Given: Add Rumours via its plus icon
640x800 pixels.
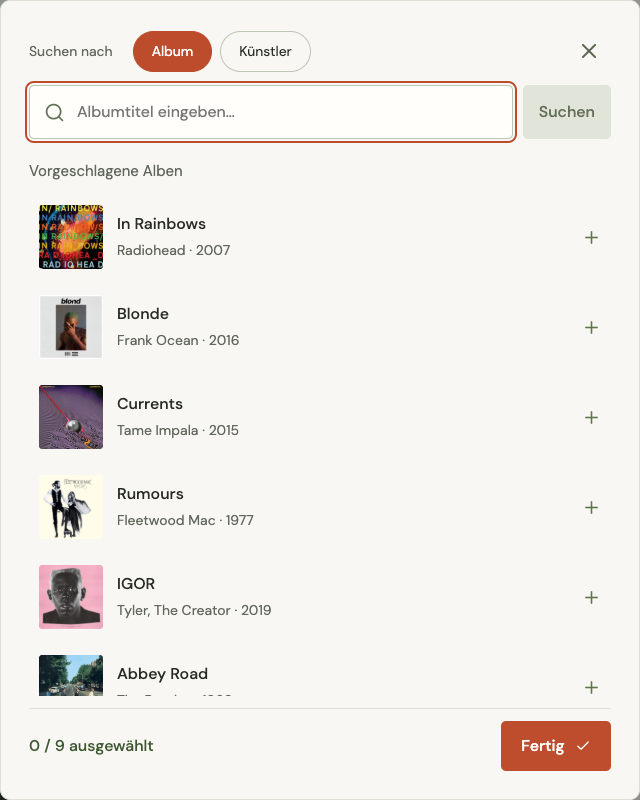Looking at the screenshot, I should (591, 507).
